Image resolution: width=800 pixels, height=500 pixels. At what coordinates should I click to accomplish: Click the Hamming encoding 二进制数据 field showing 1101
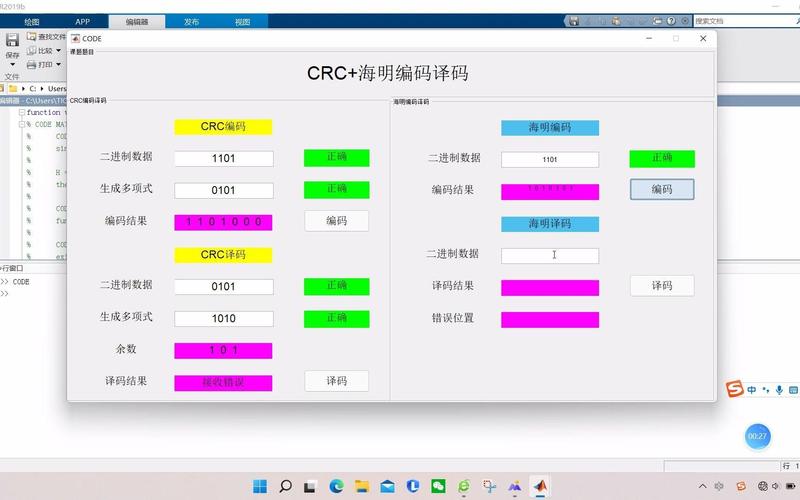(x=550, y=160)
